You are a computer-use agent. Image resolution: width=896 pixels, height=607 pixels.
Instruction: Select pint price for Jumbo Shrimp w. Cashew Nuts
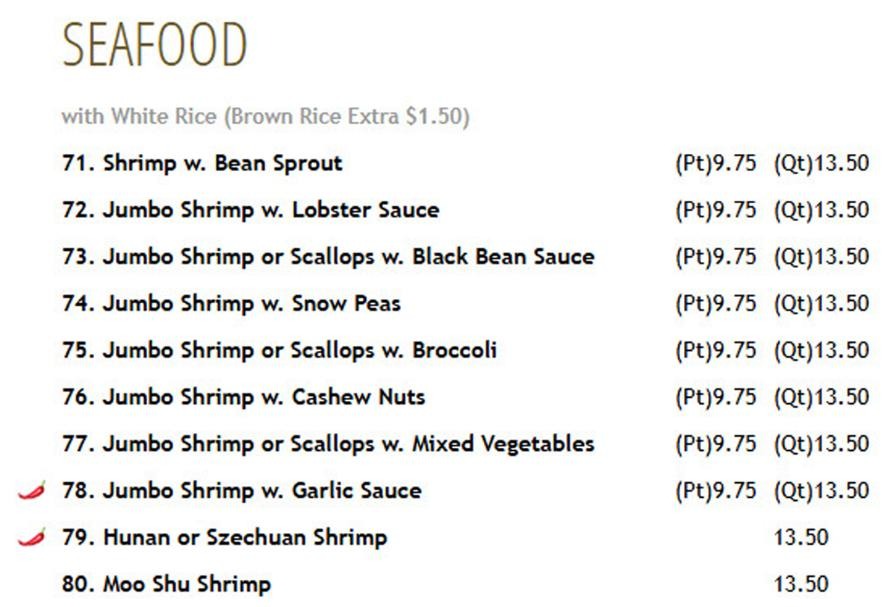(x=715, y=397)
